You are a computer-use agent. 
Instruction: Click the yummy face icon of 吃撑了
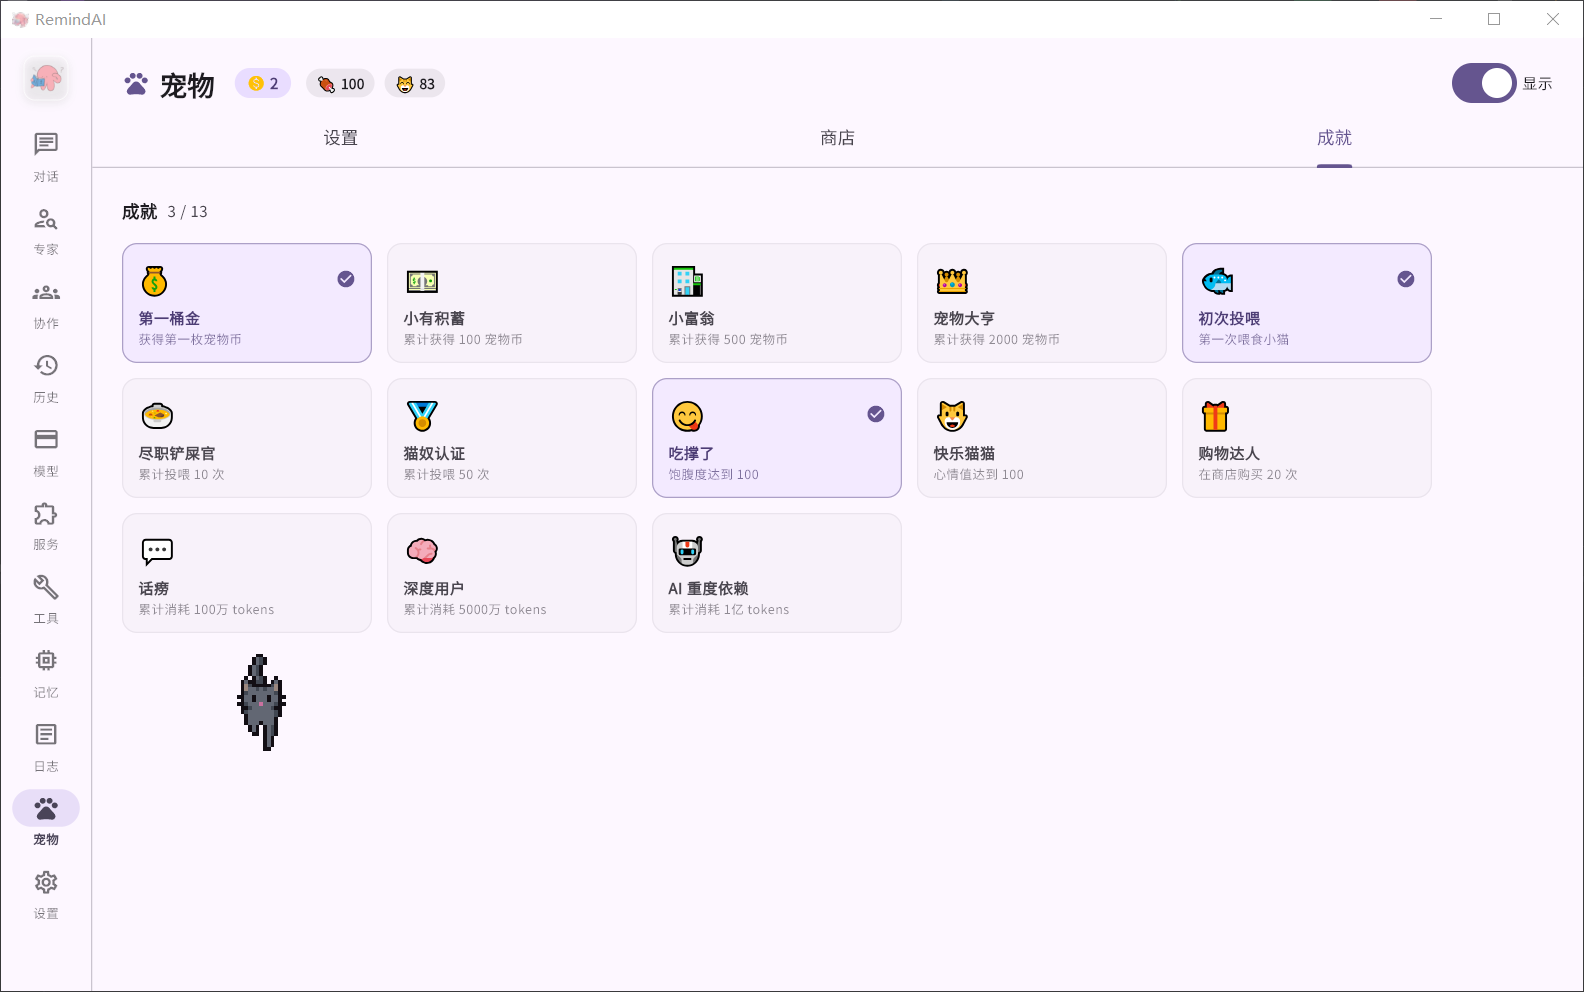coord(687,416)
